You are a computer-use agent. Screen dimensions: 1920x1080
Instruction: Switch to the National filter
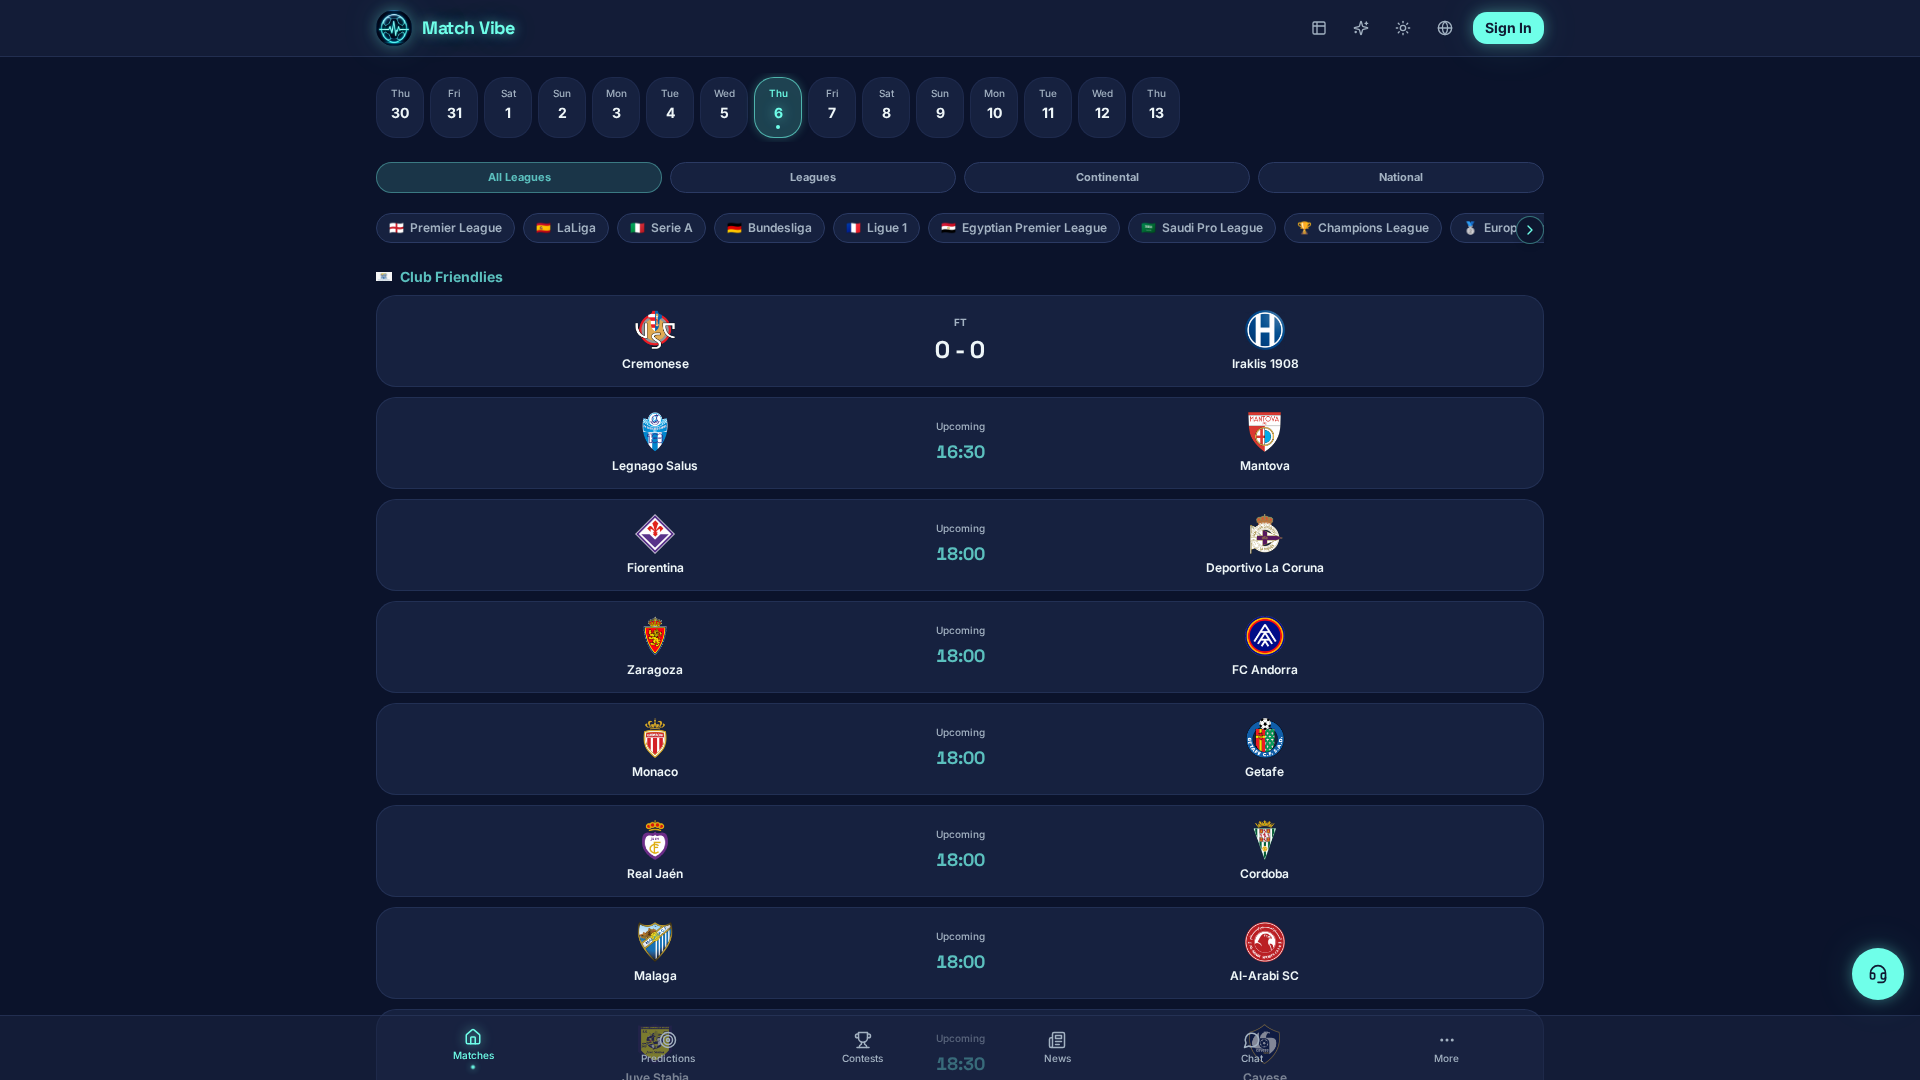click(1401, 177)
